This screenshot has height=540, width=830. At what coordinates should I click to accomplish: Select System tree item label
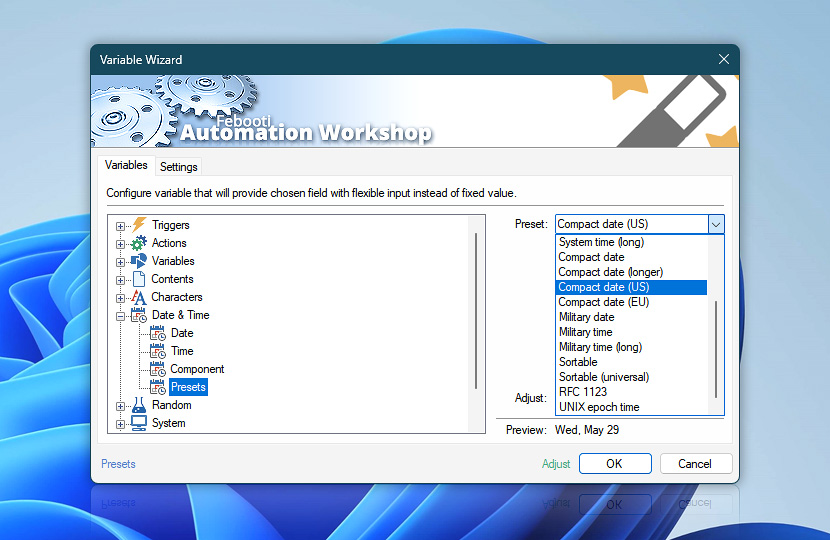(x=168, y=423)
